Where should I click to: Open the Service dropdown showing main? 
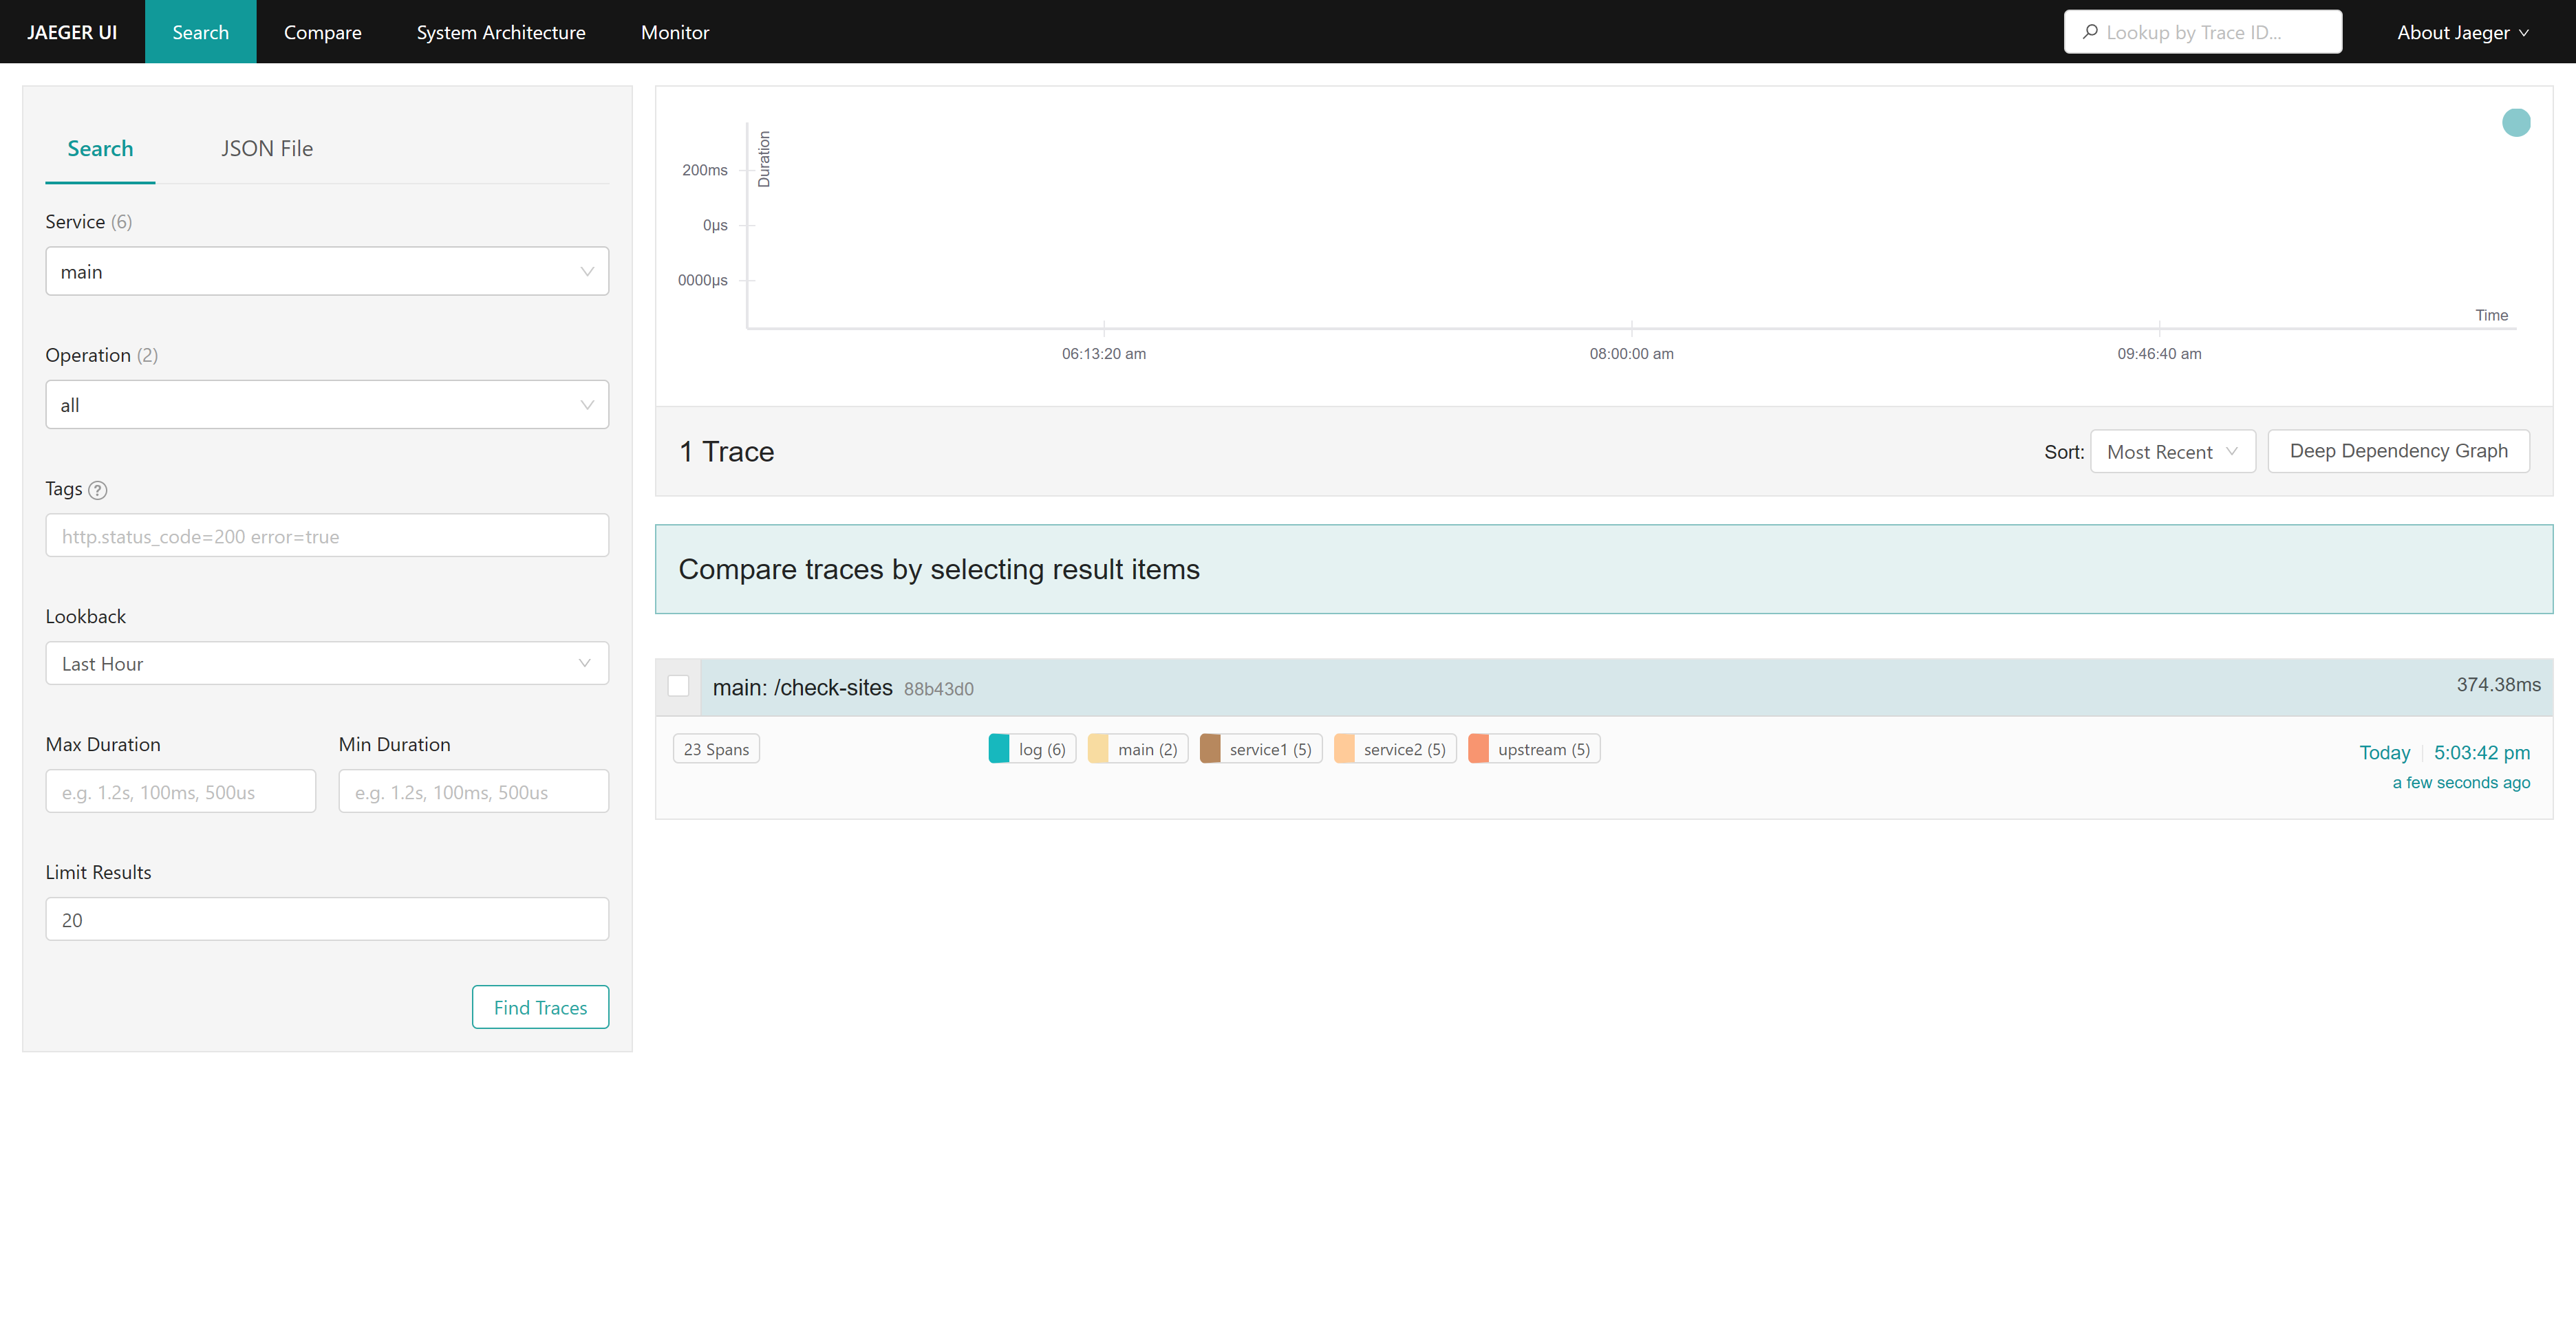(327, 271)
